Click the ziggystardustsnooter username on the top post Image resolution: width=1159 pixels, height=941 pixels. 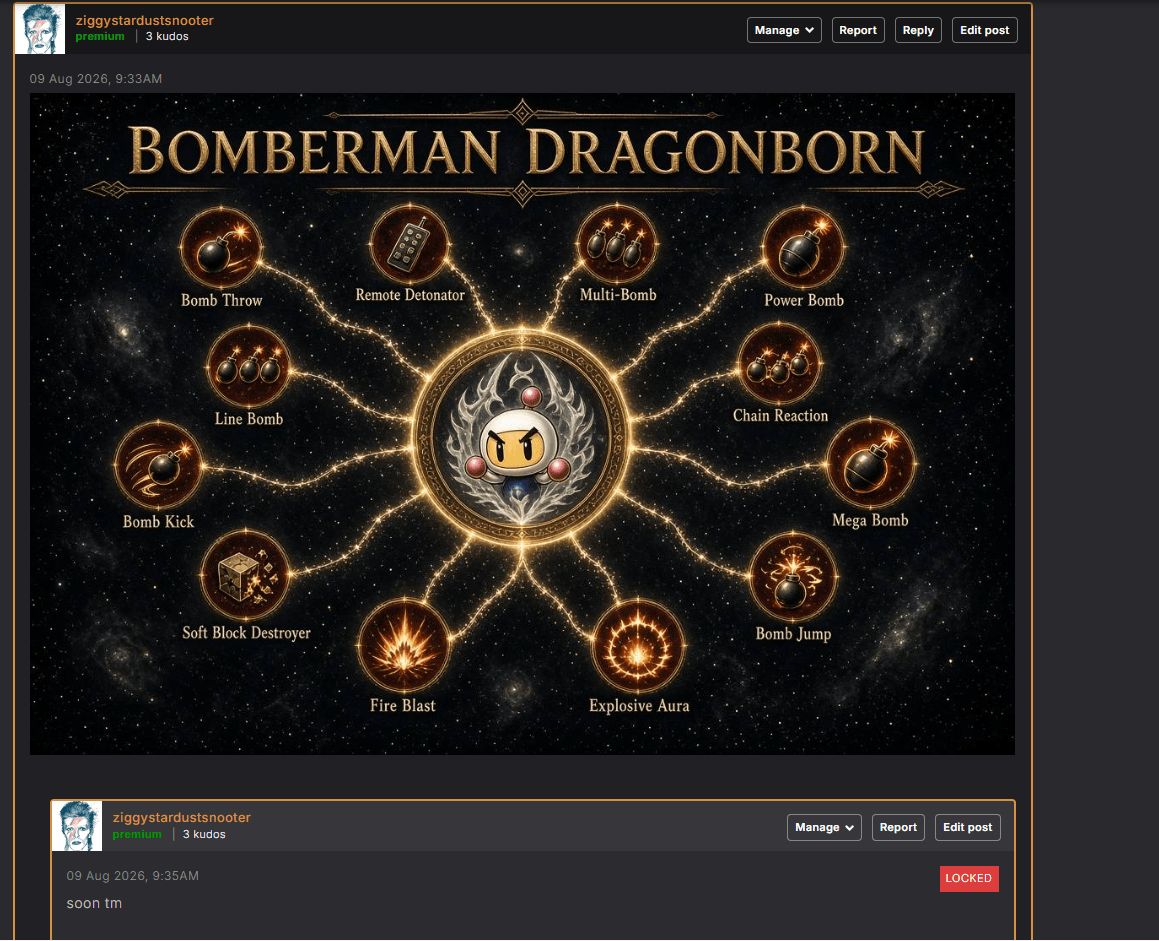tap(144, 20)
